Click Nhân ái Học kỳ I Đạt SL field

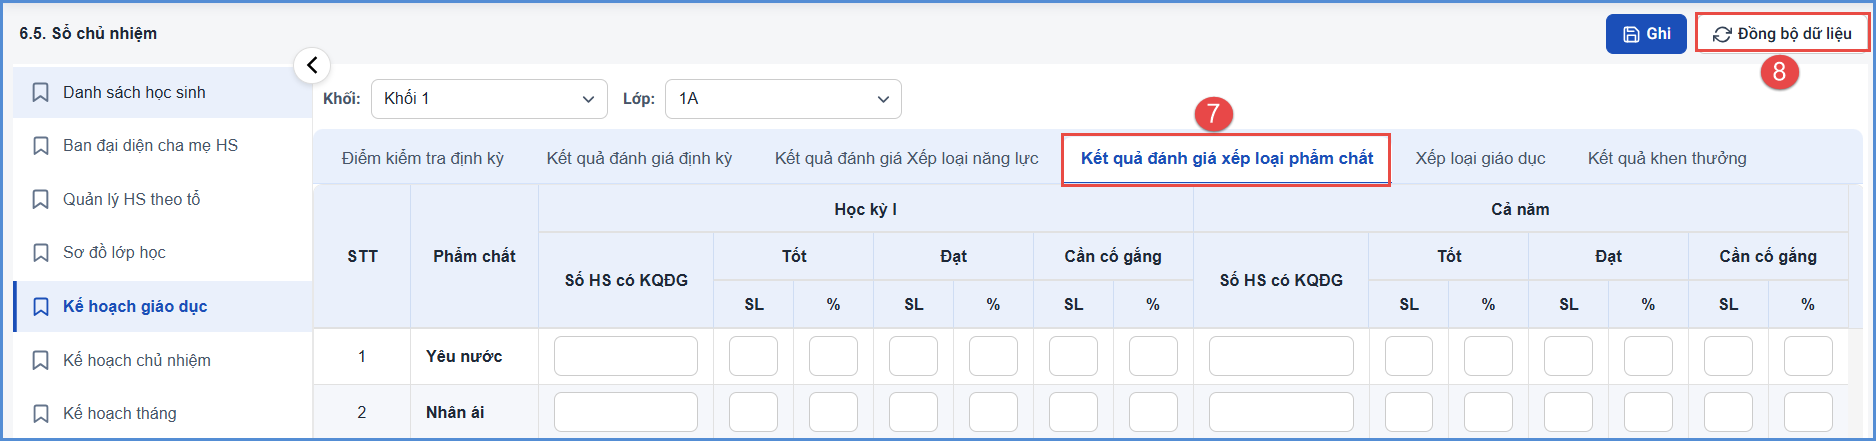913,412
